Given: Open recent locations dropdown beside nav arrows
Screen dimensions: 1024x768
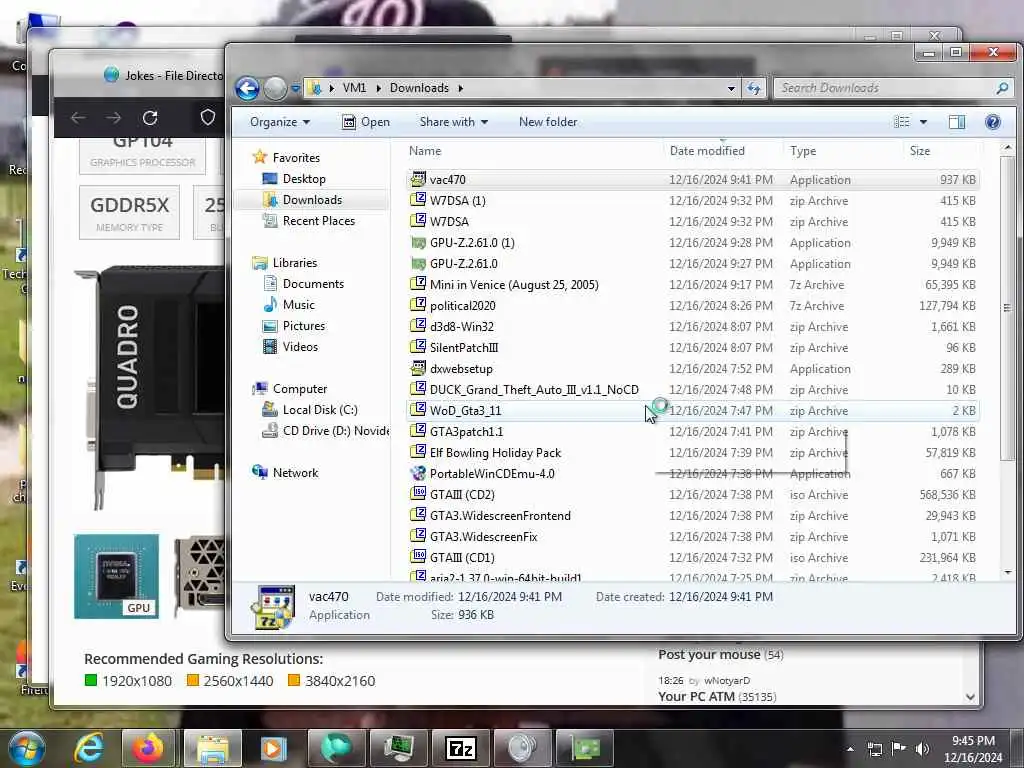Looking at the screenshot, I should point(296,88).
